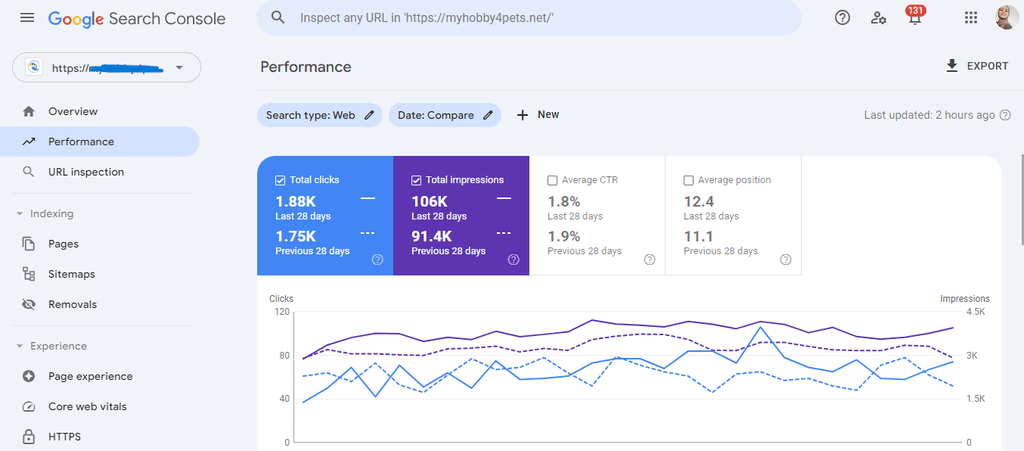Screen dimensions: 1024x451
Task: Click the Sitemaps tree icon
Action: pos(28,274)
